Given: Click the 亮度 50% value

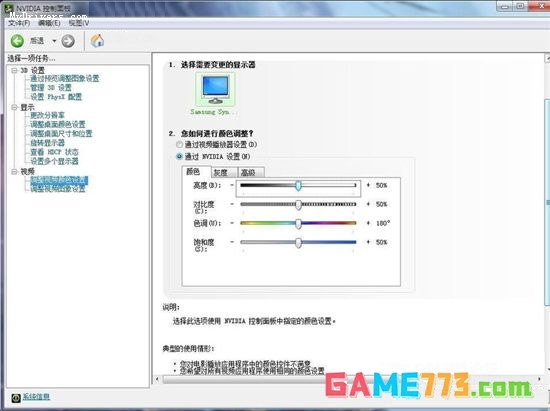Looking at the screenshot, I should [x=381, y=185].
